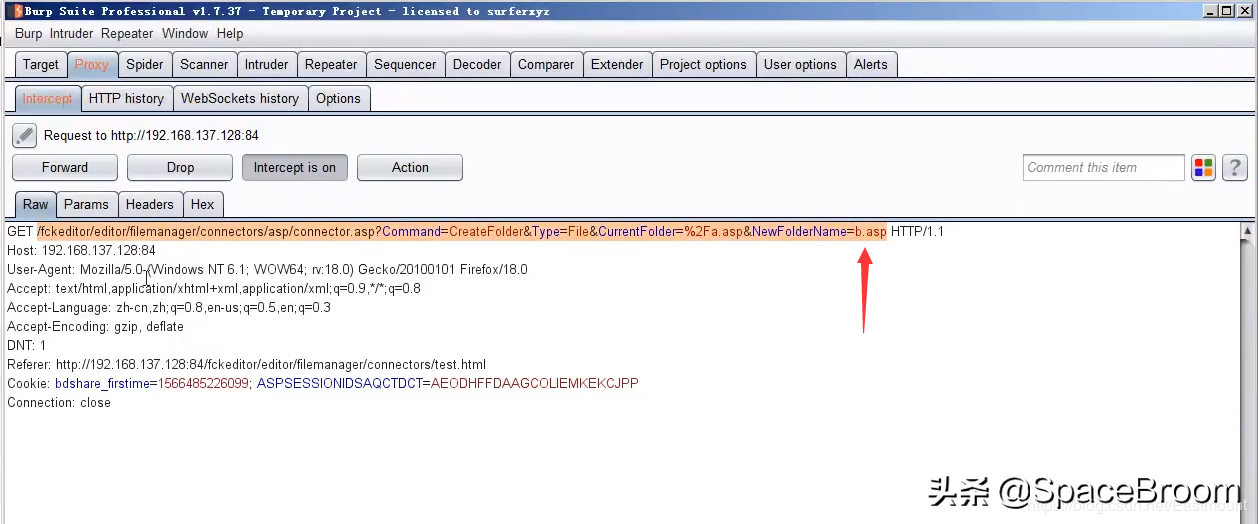Open the highlight color picker icon
The image size is (1258, 524).
pyautogui.click(x=1203, y=168)
